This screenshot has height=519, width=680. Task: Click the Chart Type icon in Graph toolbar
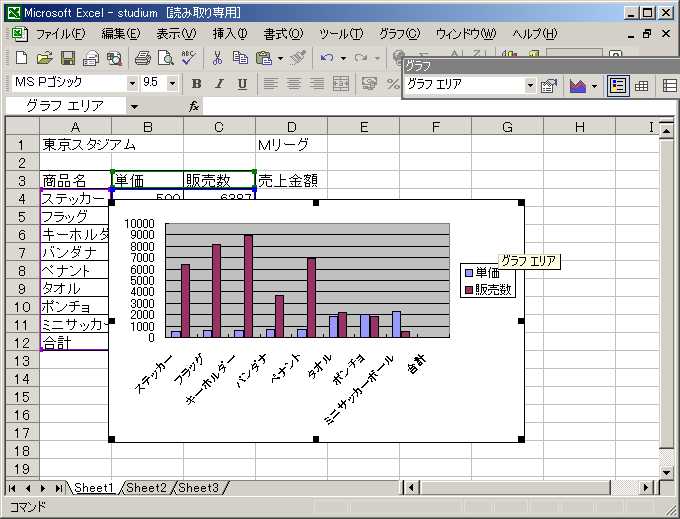(x=578, y=86)
